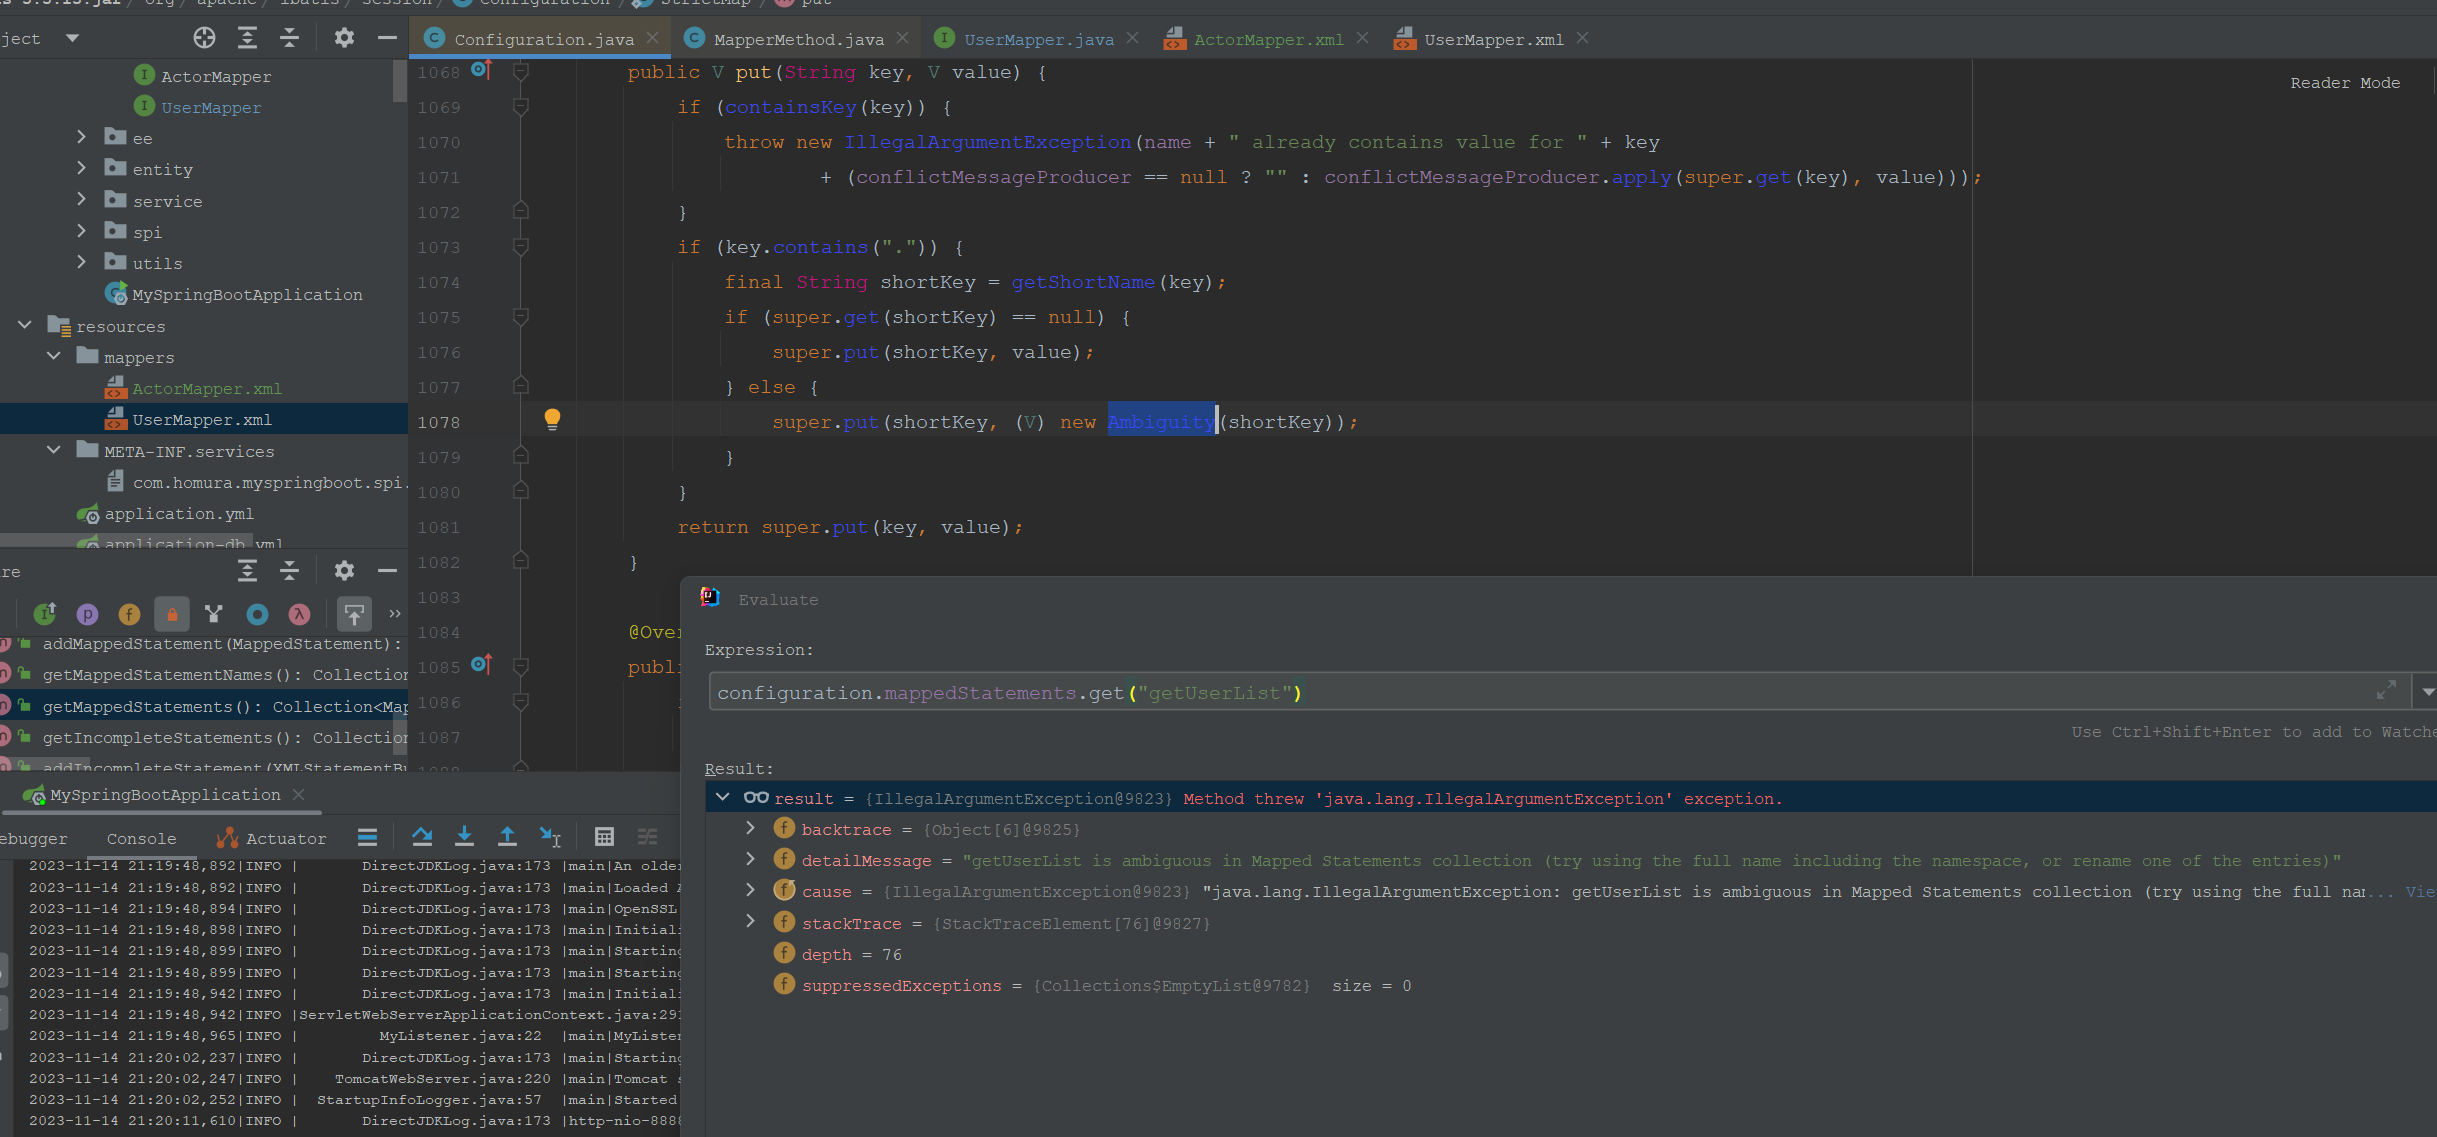The height and width of the screenshot is (1137, 2437).
Task: Click the Step Into debugger icon
Action: 464,837
